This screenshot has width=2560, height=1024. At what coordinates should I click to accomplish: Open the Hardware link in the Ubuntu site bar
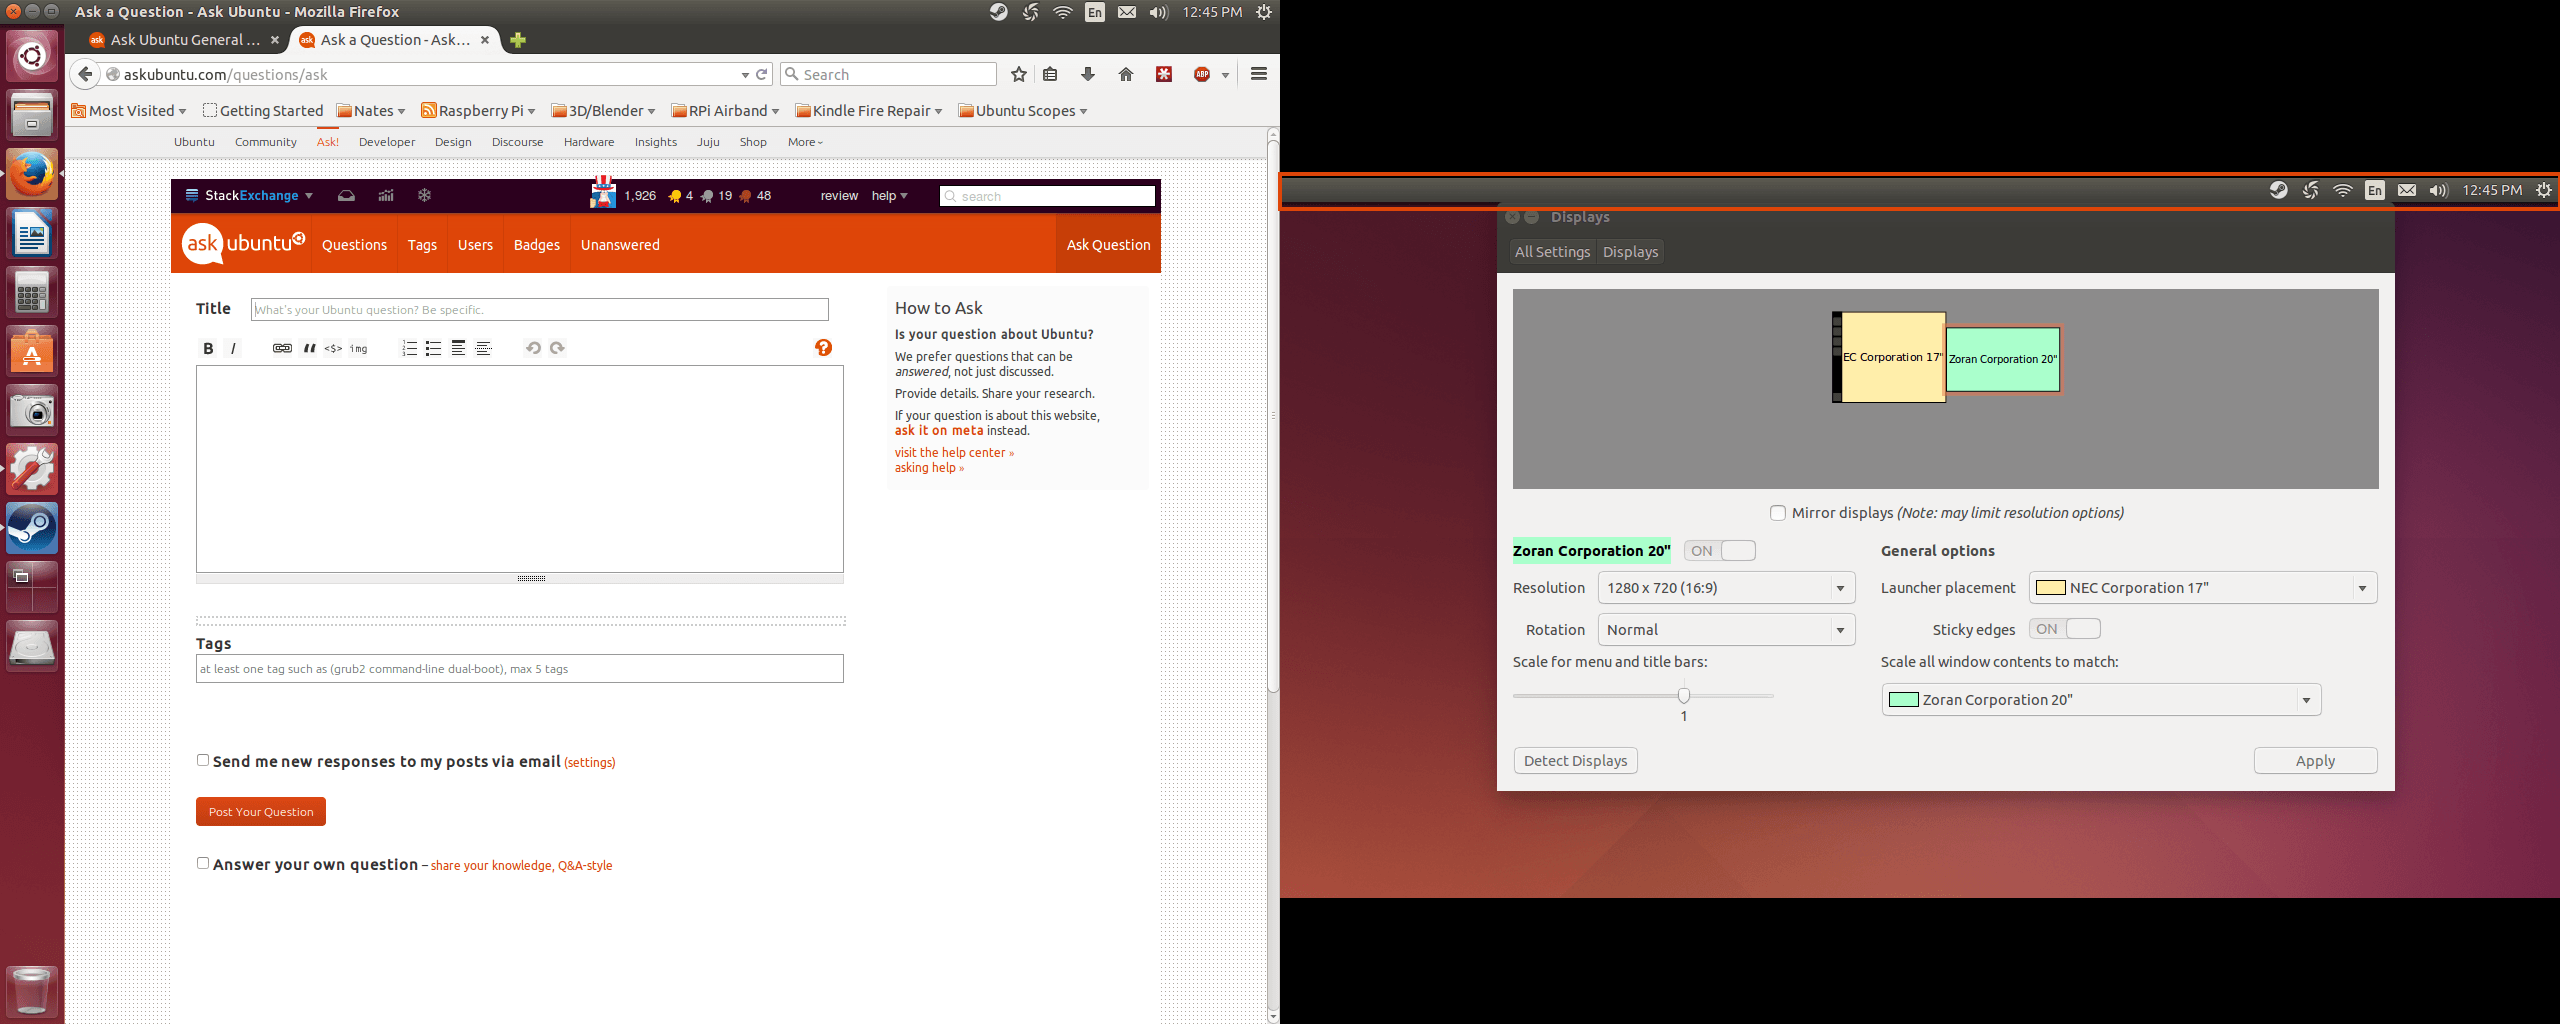[x=589, y=142]
